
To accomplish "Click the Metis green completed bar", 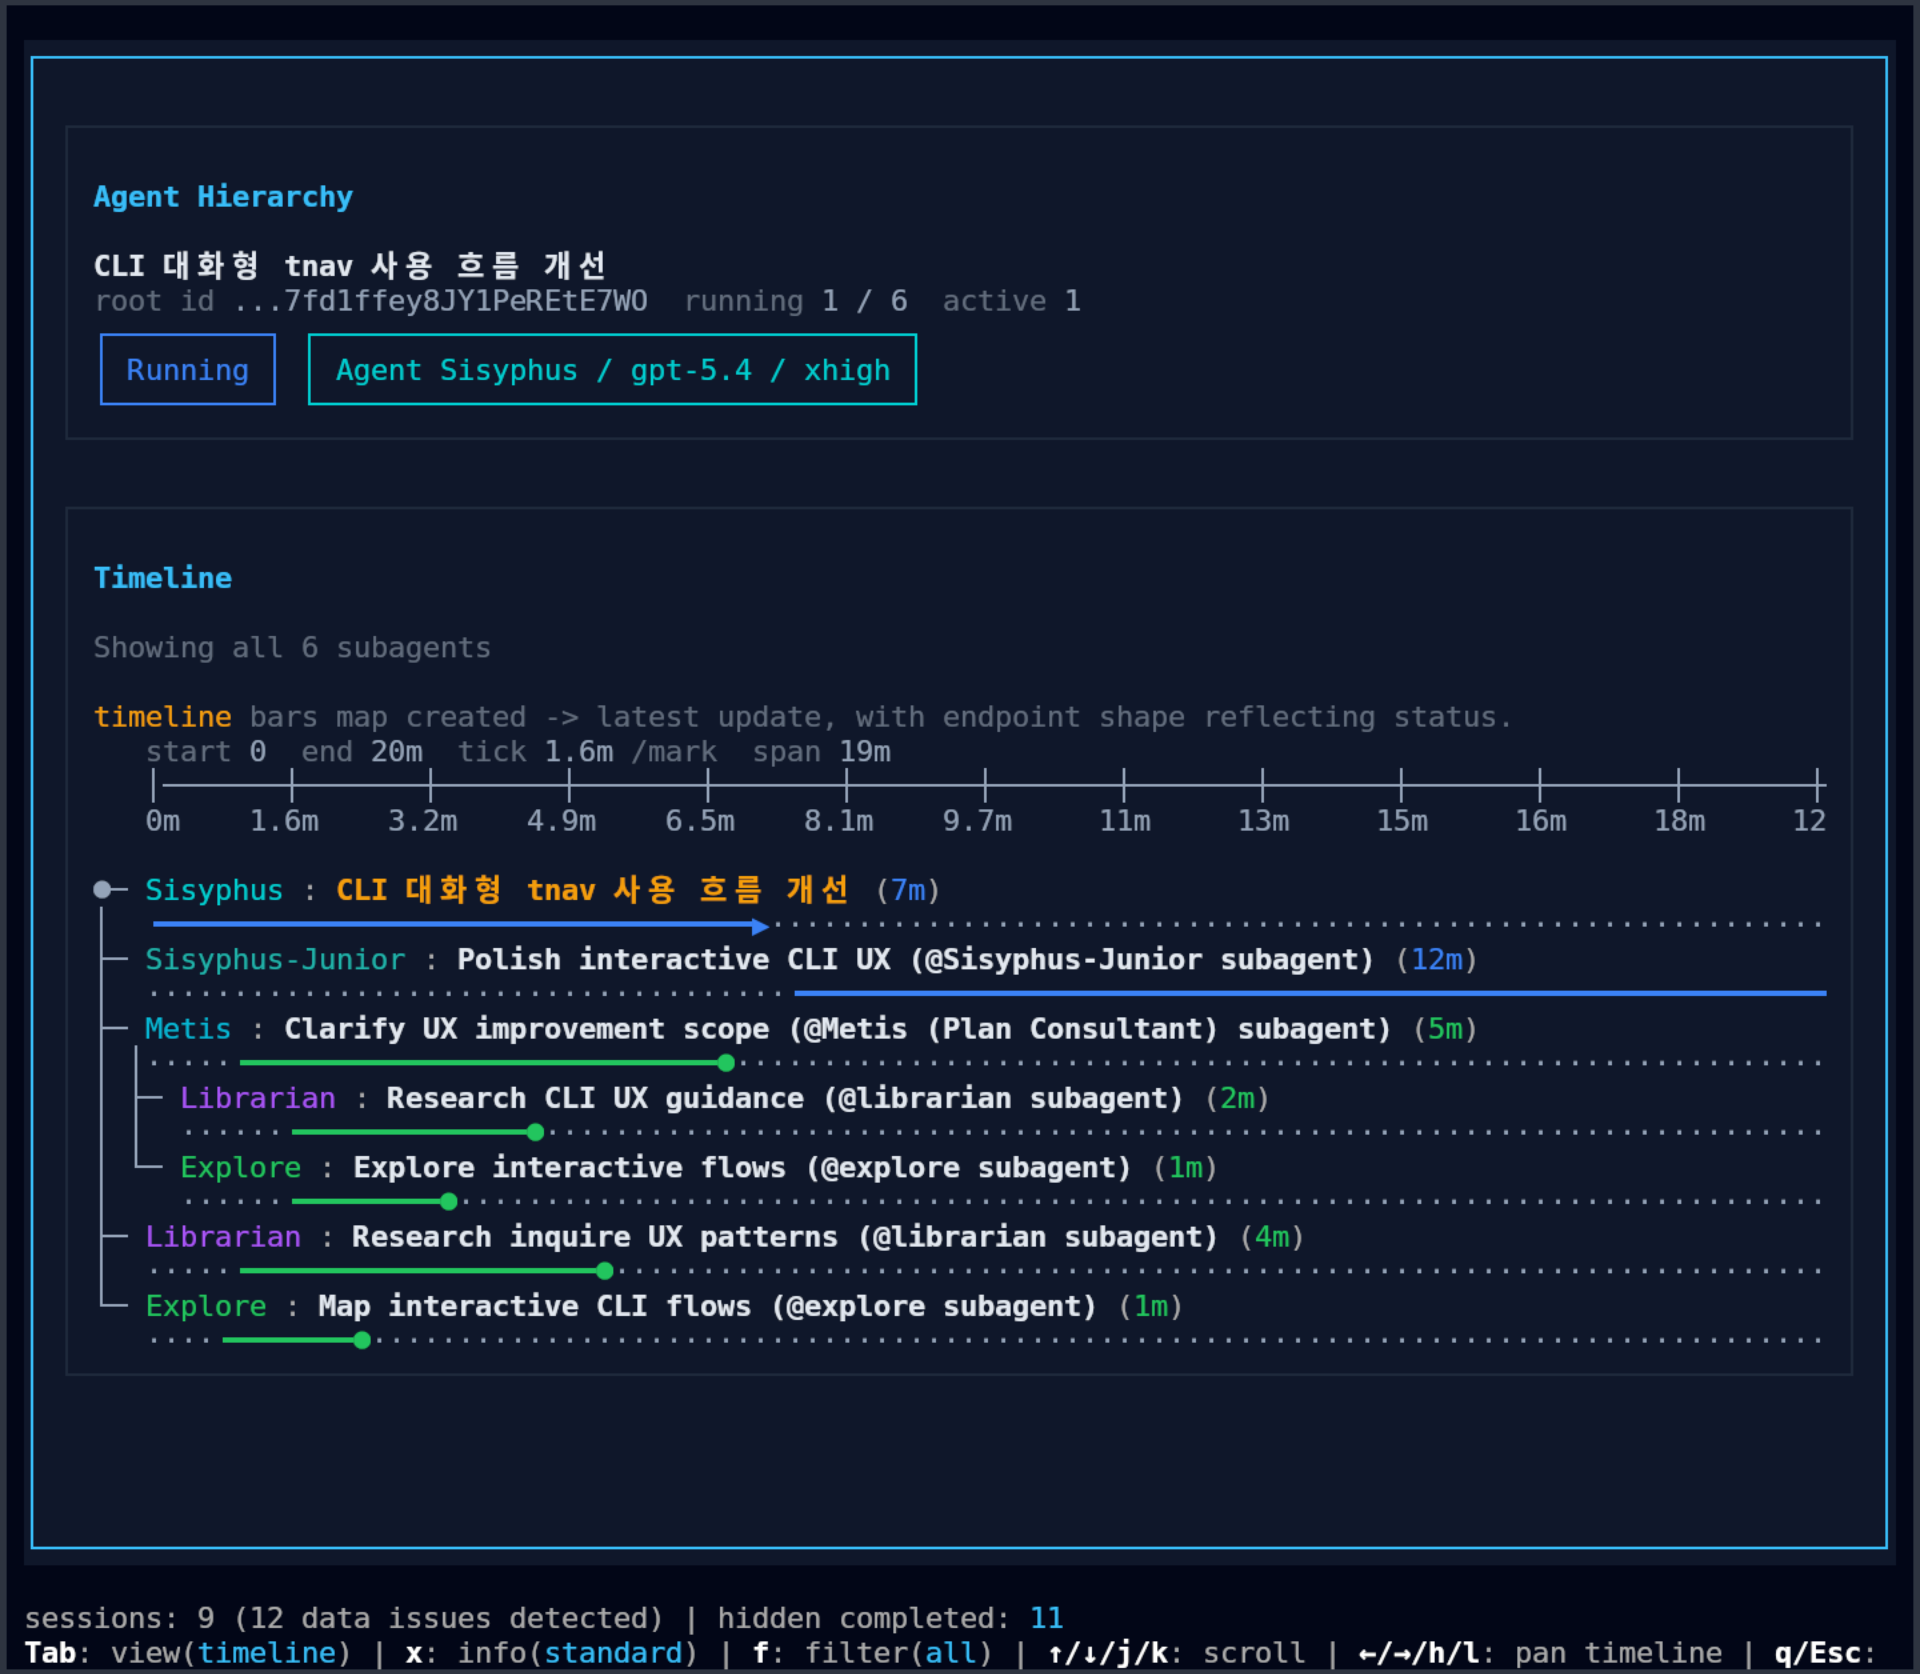I will (x=483, y=1063).
